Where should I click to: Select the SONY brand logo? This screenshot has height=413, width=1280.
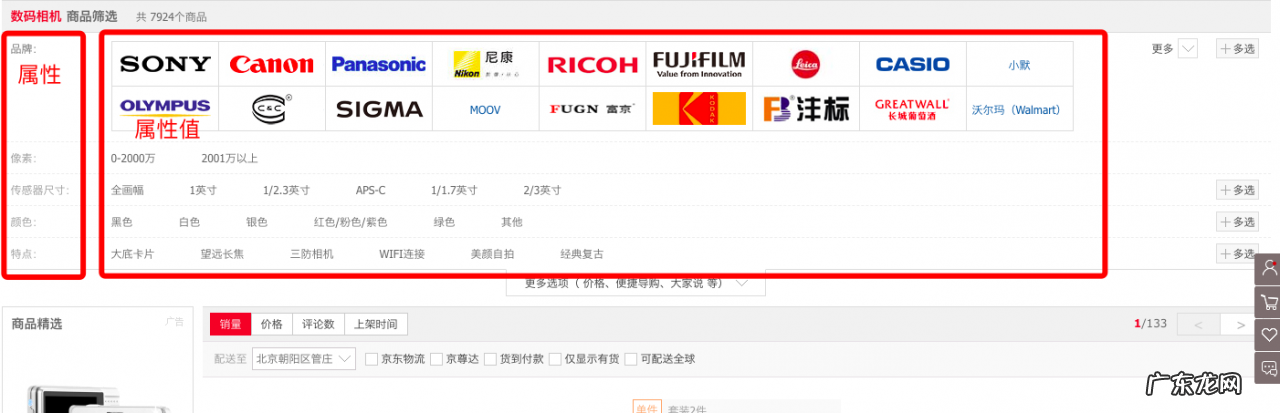[x=165, y=64]
